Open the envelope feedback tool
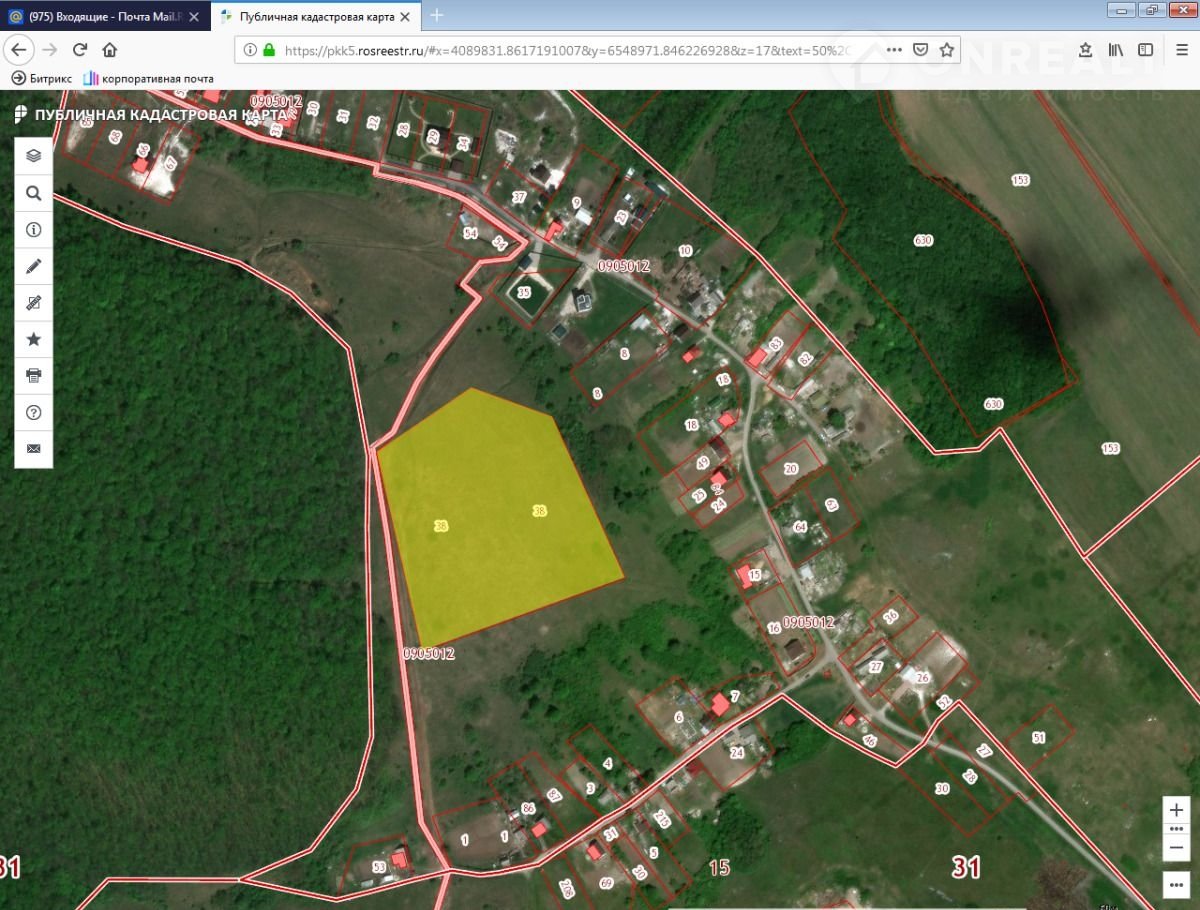Screen dimensions: 1200x910 (x=33, y=448)
